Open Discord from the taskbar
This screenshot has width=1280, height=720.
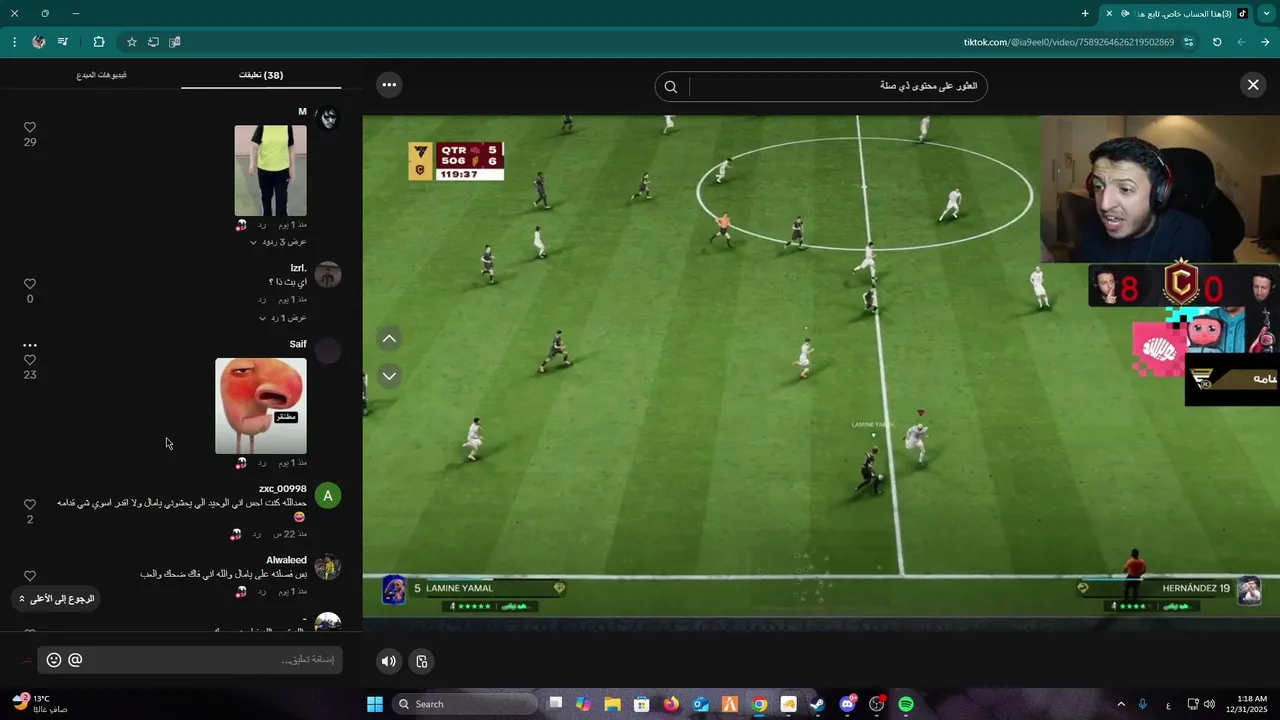tap(847, 704)
